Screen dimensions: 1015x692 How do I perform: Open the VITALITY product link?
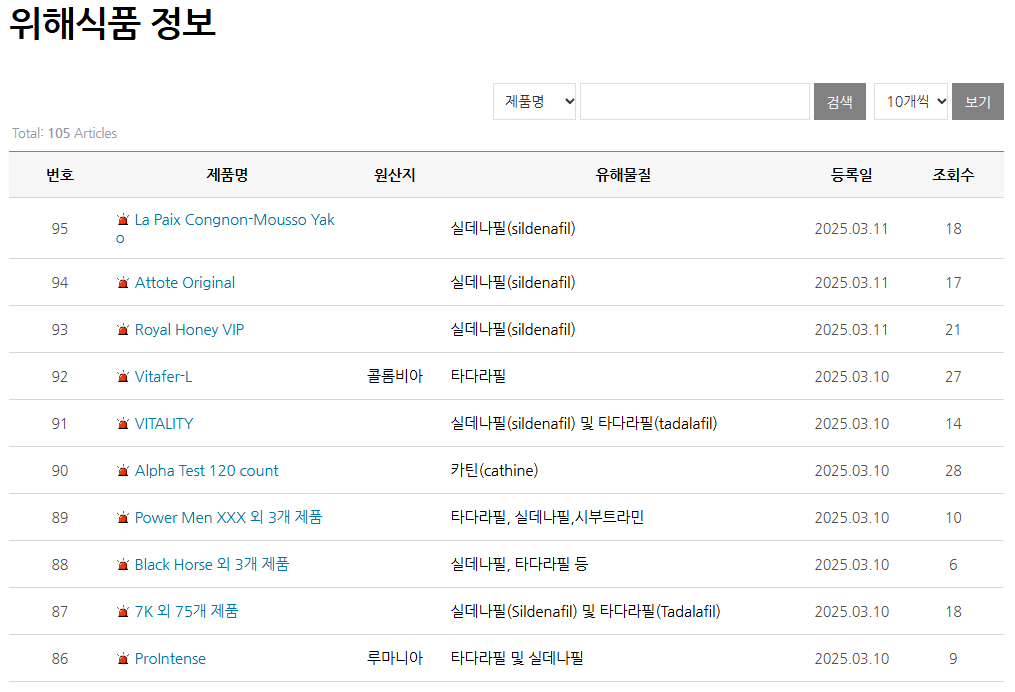point(164,424)
